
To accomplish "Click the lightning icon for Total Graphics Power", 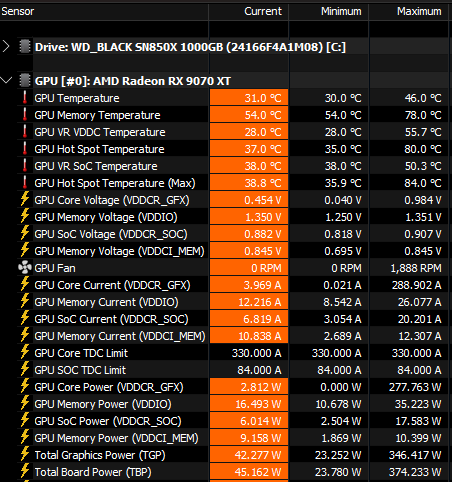I will [25, 454].
